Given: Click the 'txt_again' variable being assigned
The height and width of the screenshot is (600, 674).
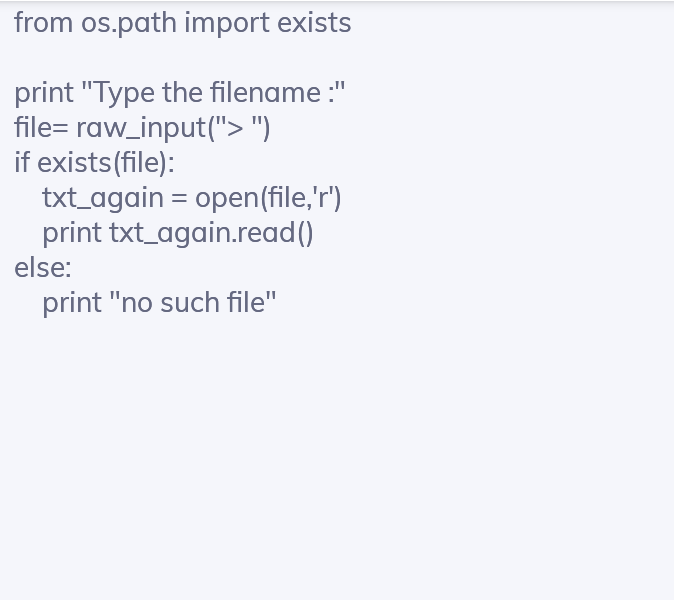Looking at the screenshot, I should click(x=102, y=198).
